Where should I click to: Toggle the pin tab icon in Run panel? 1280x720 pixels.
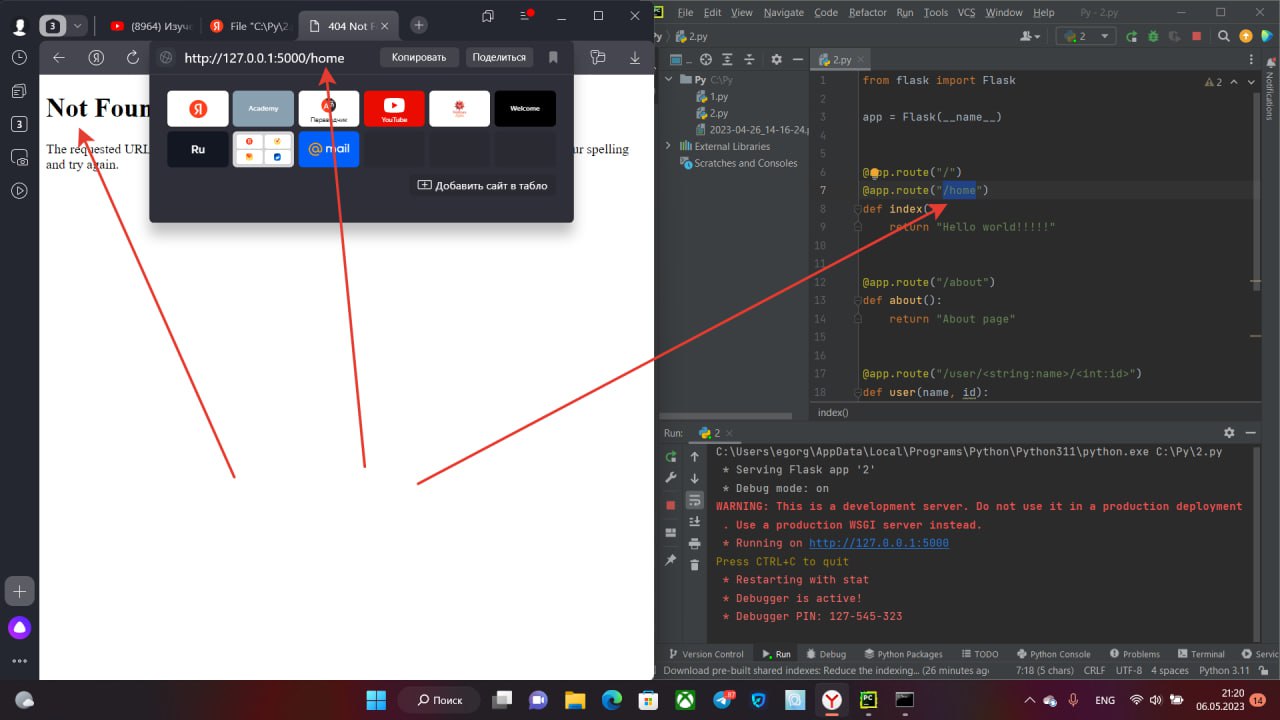pyautogui.click(x=671, y=560)
